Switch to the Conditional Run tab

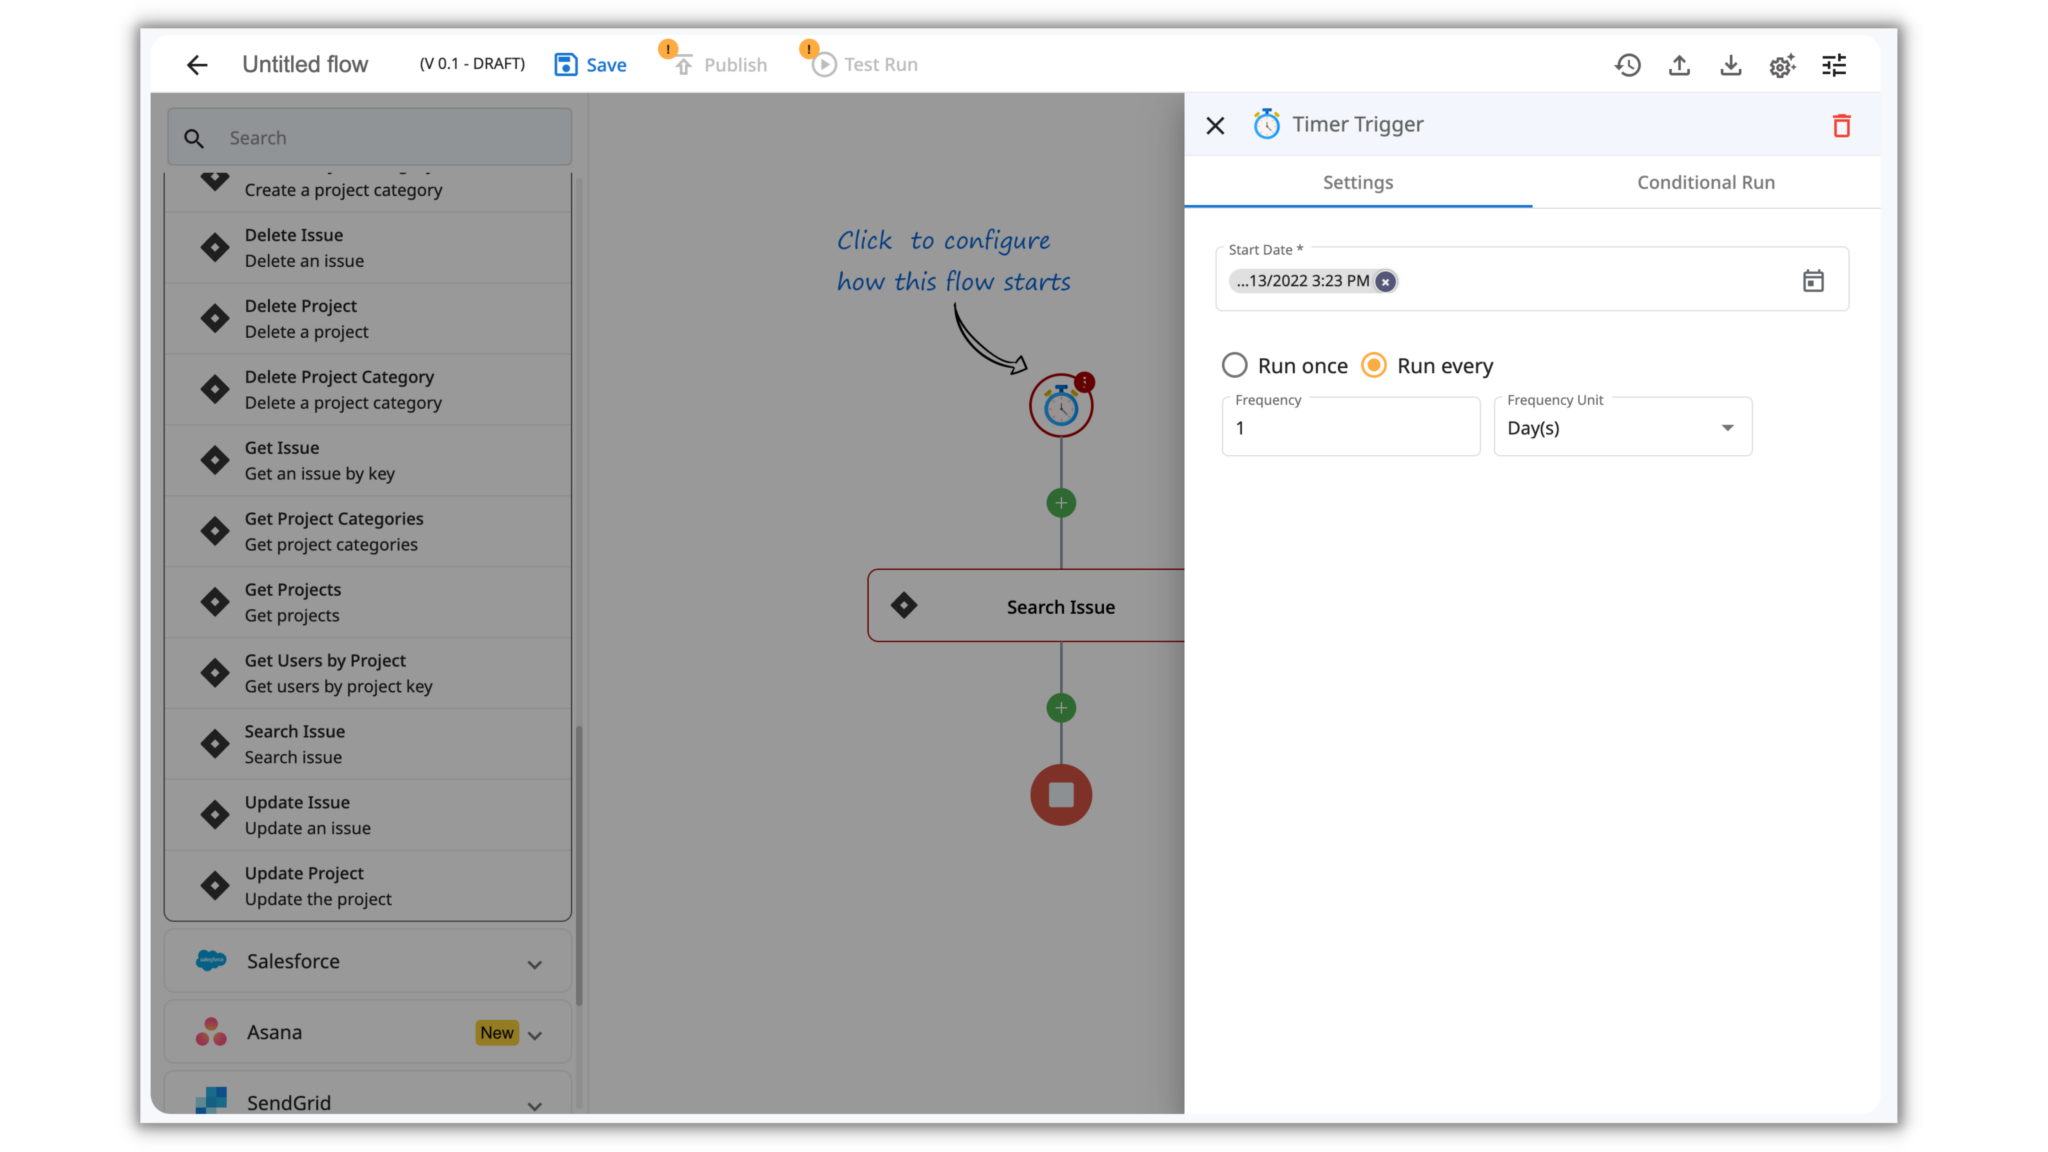click(x=1705, y=182)
